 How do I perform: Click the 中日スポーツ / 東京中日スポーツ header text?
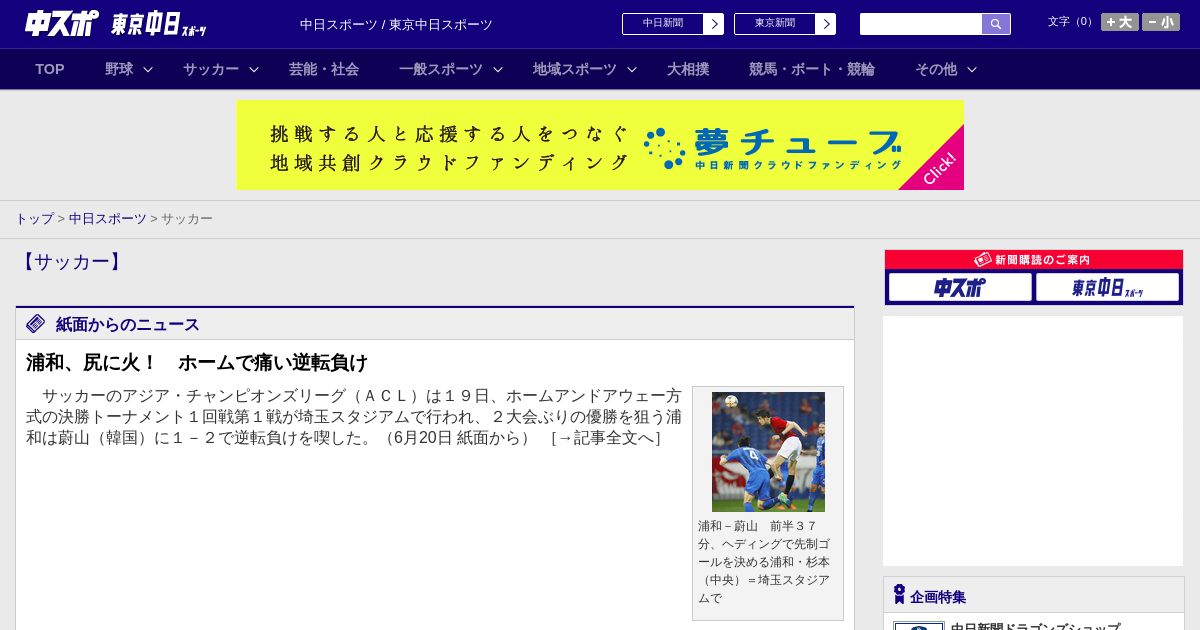[396, 24]
